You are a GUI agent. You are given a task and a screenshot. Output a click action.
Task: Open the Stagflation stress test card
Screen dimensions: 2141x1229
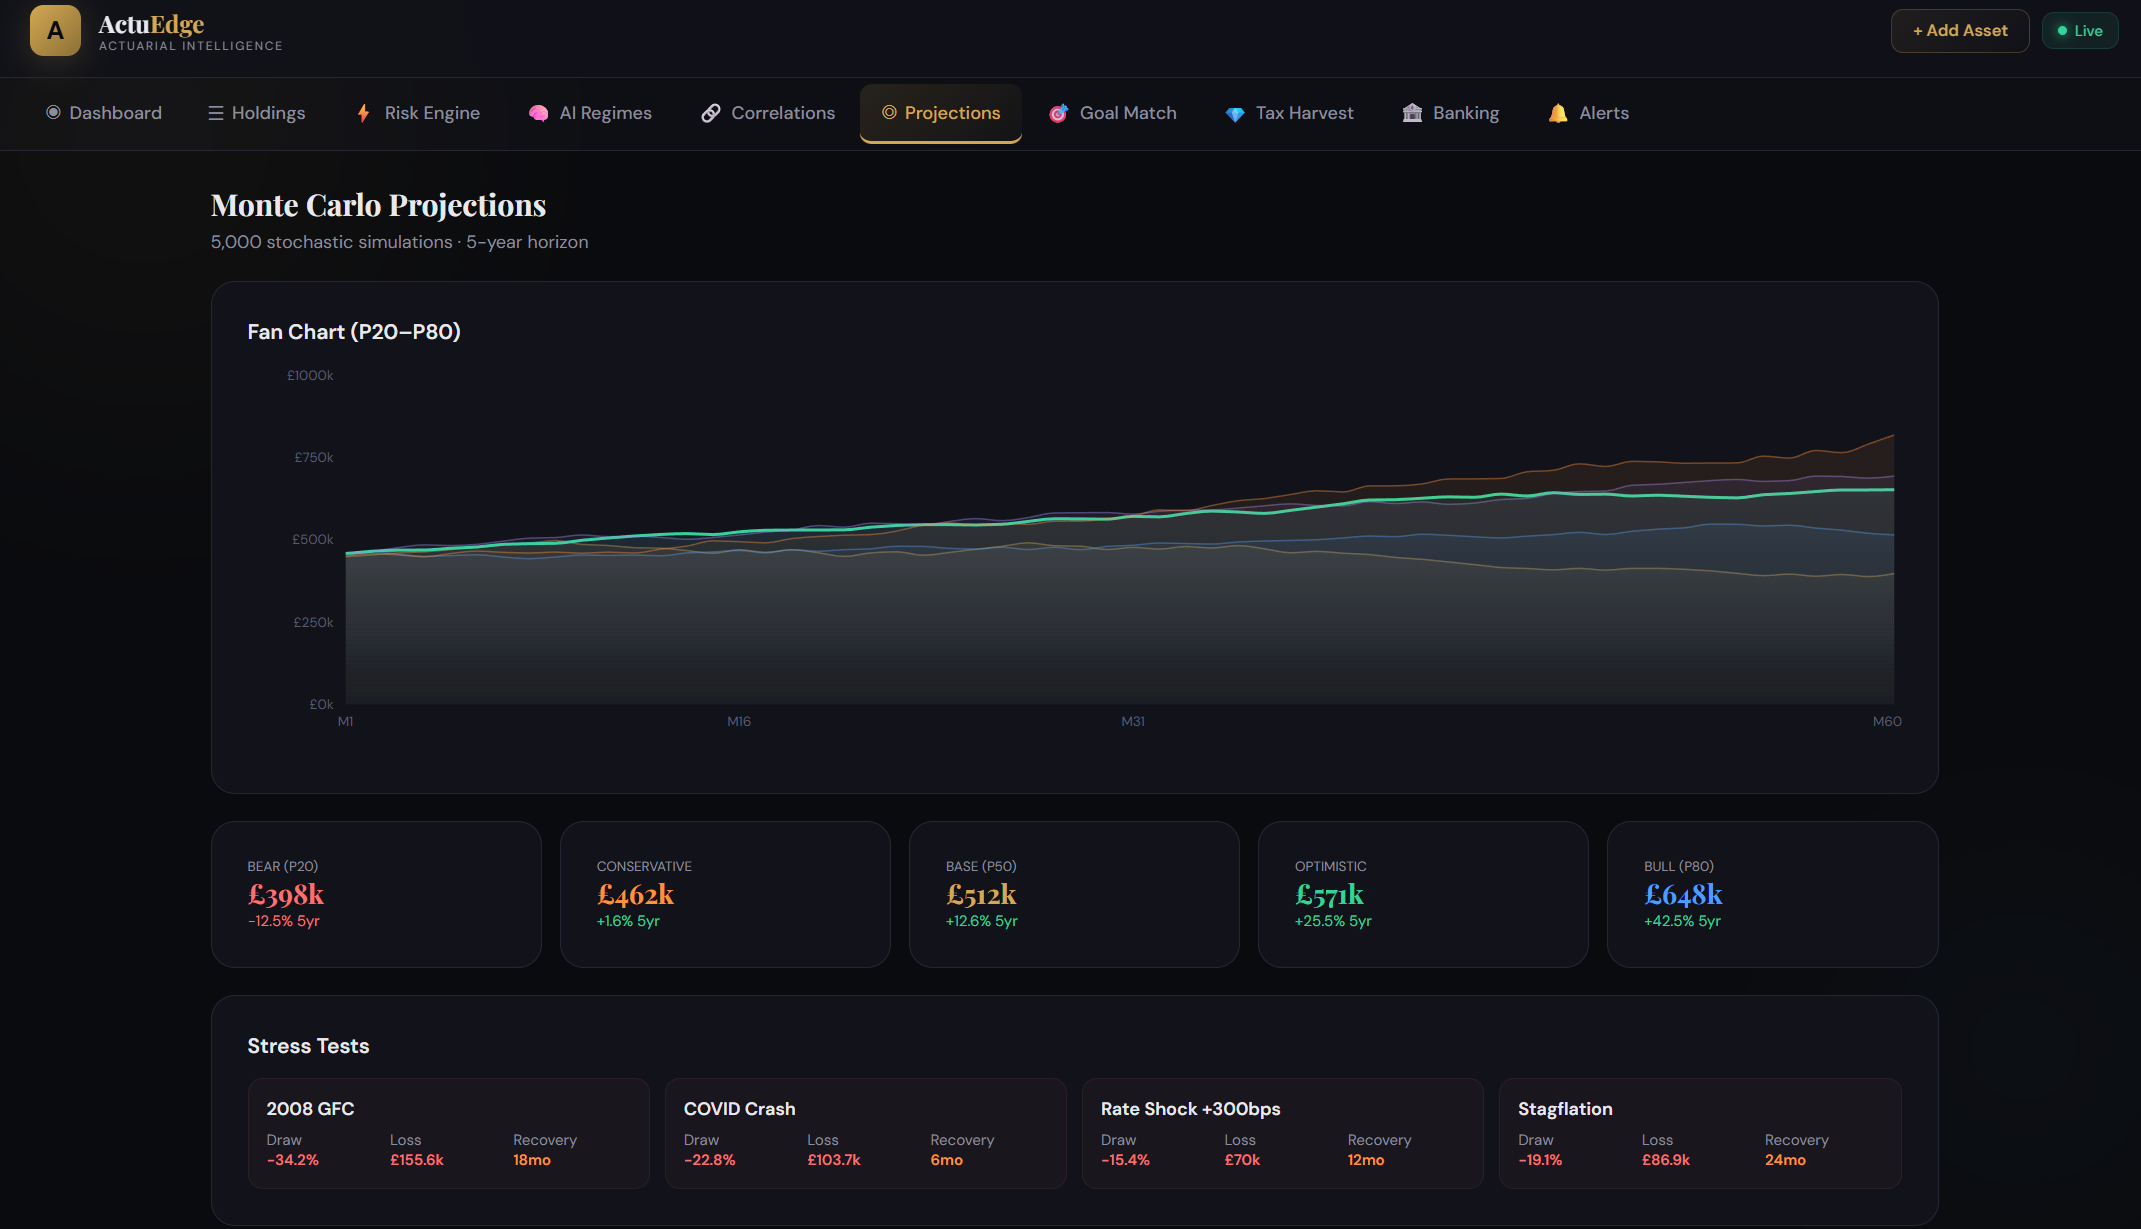(1699, 1132)
